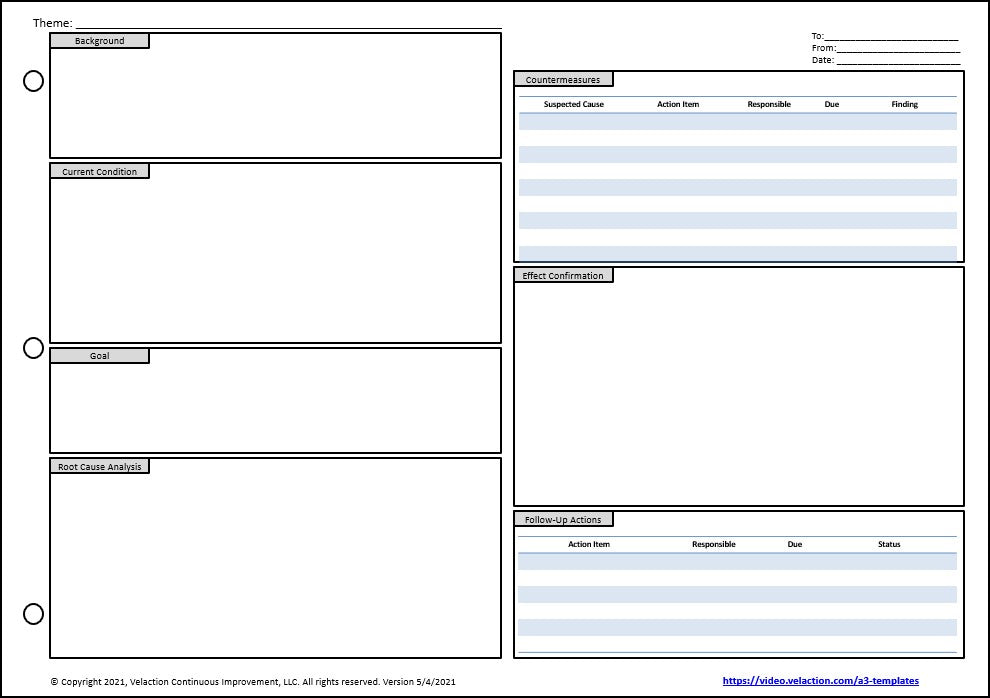Click the Due header in Follow-Up Actions
The width and height of the screenshot is (990, 698).
[x=795, y=544]
